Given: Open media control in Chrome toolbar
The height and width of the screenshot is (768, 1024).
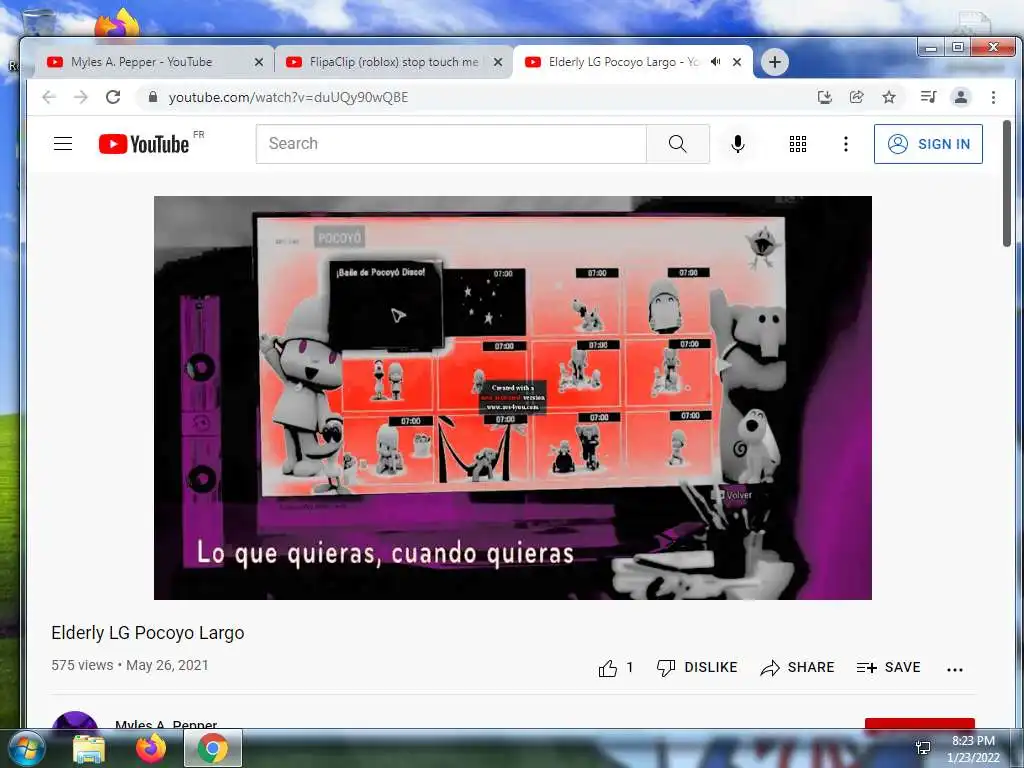Looking at the screenshot, I should 928,97.
